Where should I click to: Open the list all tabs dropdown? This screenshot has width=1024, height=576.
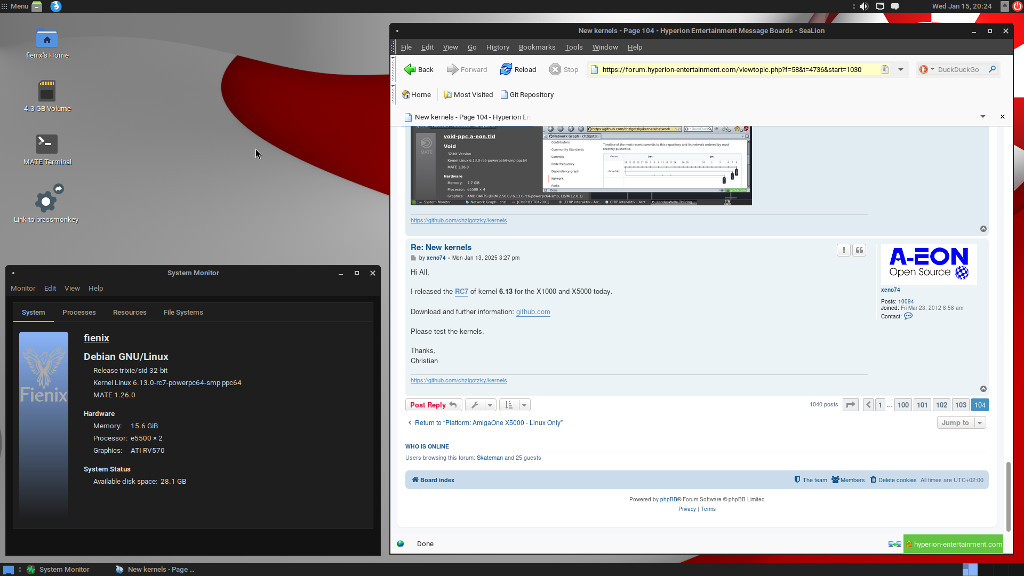(x=983, y=117)
